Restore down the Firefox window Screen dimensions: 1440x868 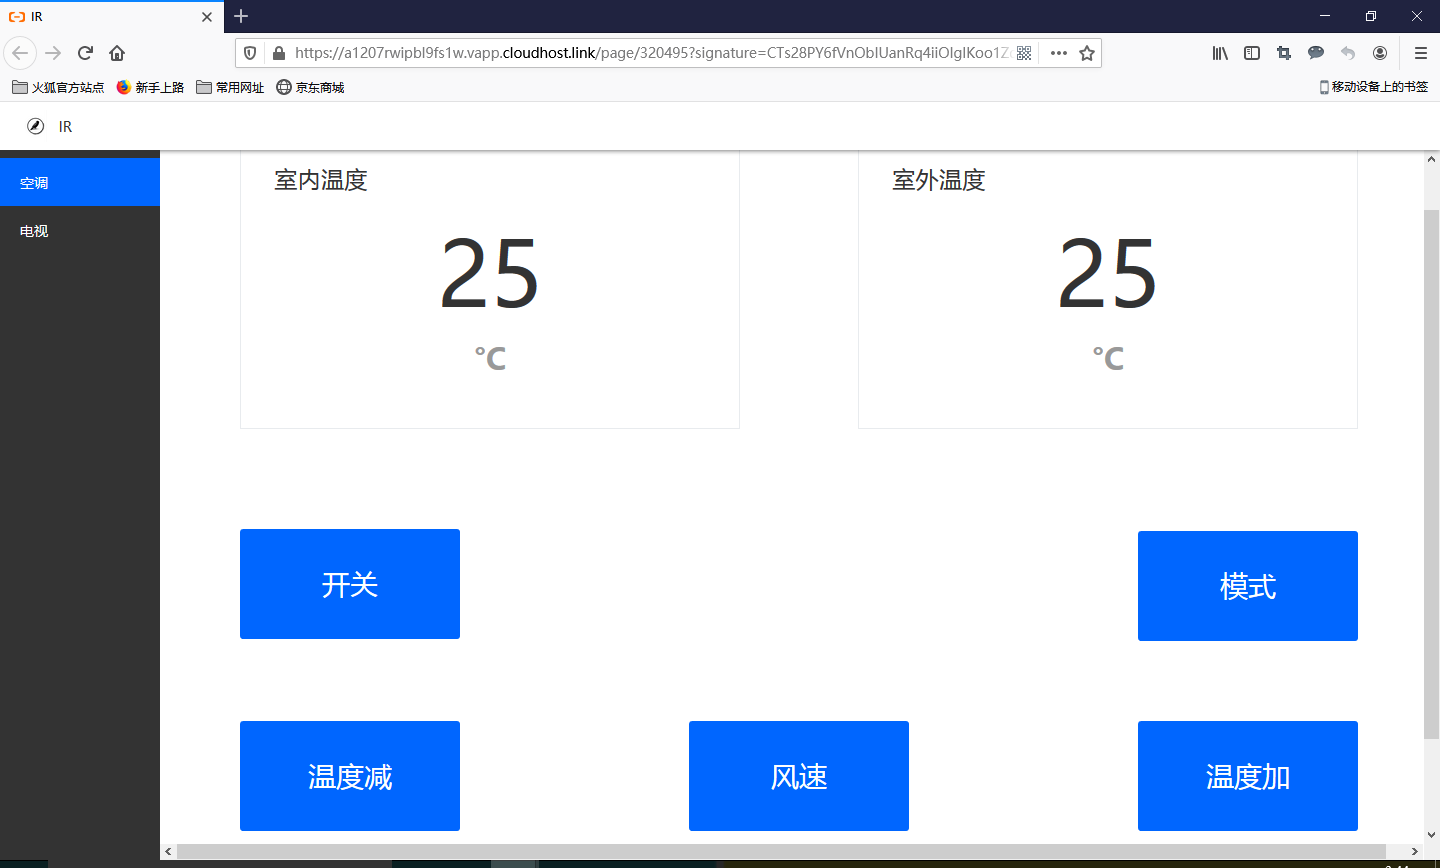(x=1371, y=16)
